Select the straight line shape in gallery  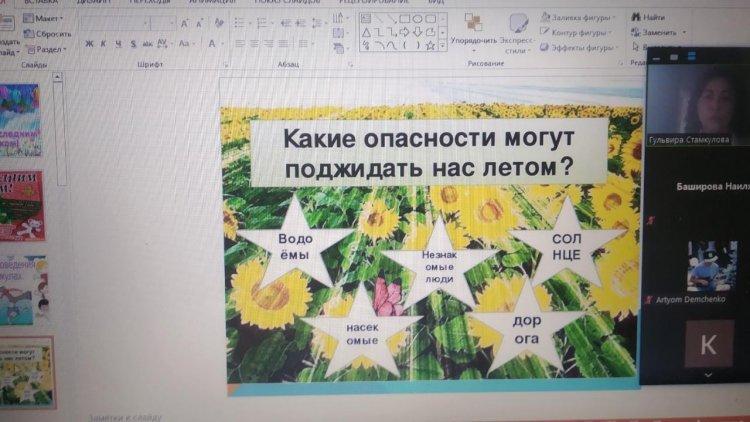(x=379, y=19)
